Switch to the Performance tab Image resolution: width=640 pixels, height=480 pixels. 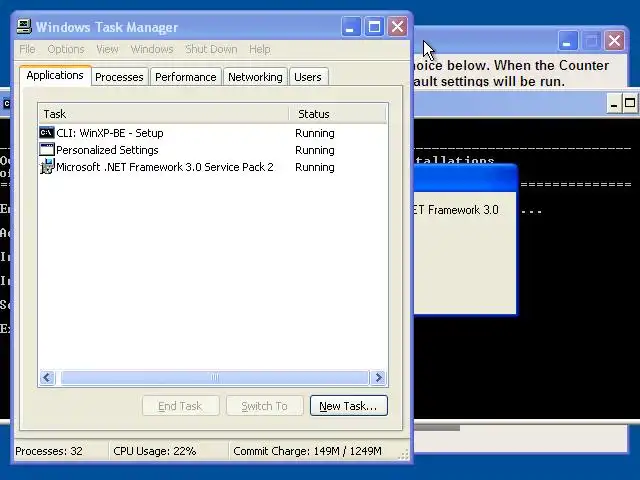(186, 77)
